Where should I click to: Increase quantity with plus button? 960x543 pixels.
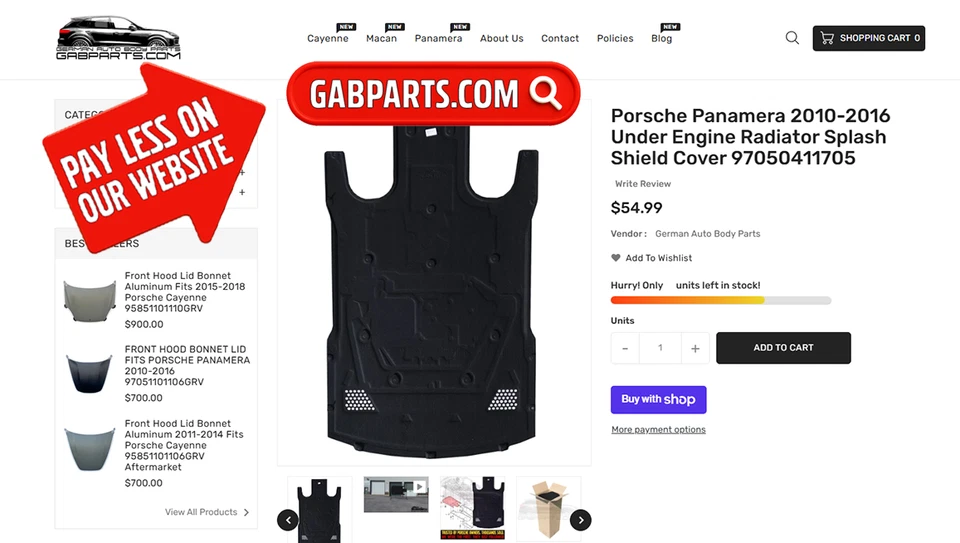[x=695, y=348]
